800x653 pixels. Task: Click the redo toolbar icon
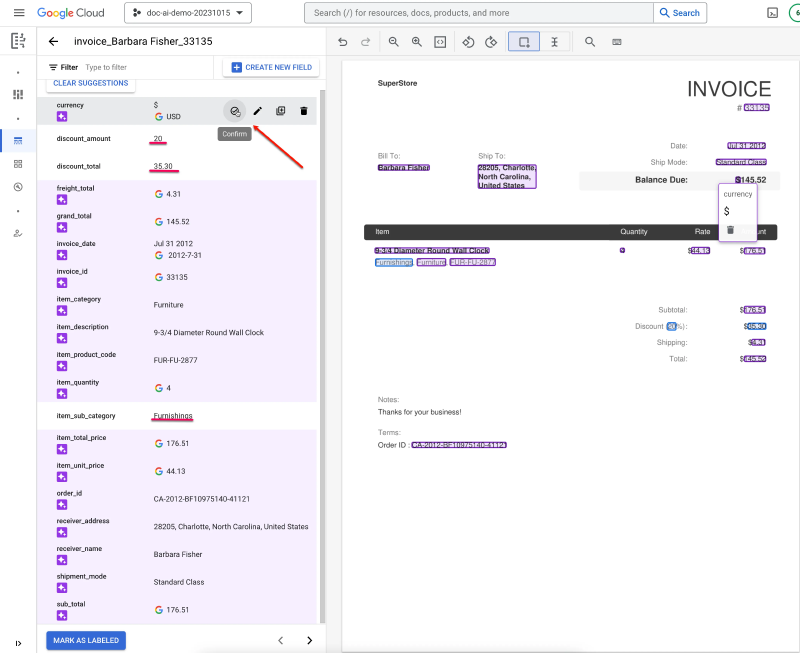pos(365,42)
